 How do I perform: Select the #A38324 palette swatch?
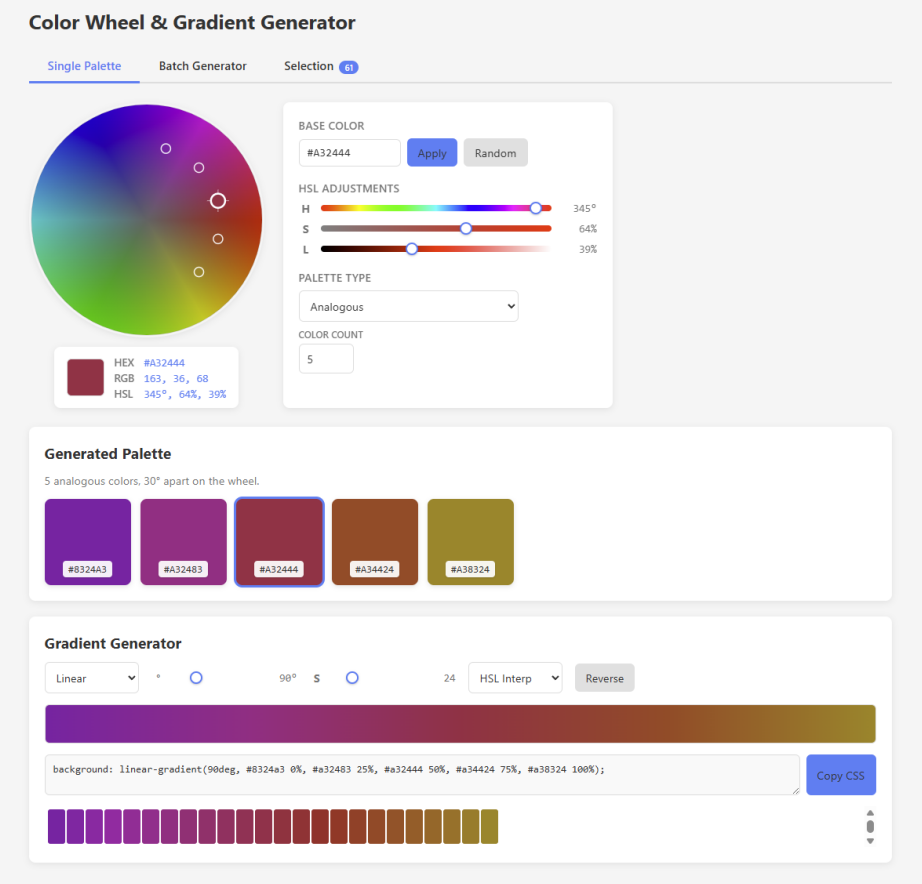(x=470, y=542)
